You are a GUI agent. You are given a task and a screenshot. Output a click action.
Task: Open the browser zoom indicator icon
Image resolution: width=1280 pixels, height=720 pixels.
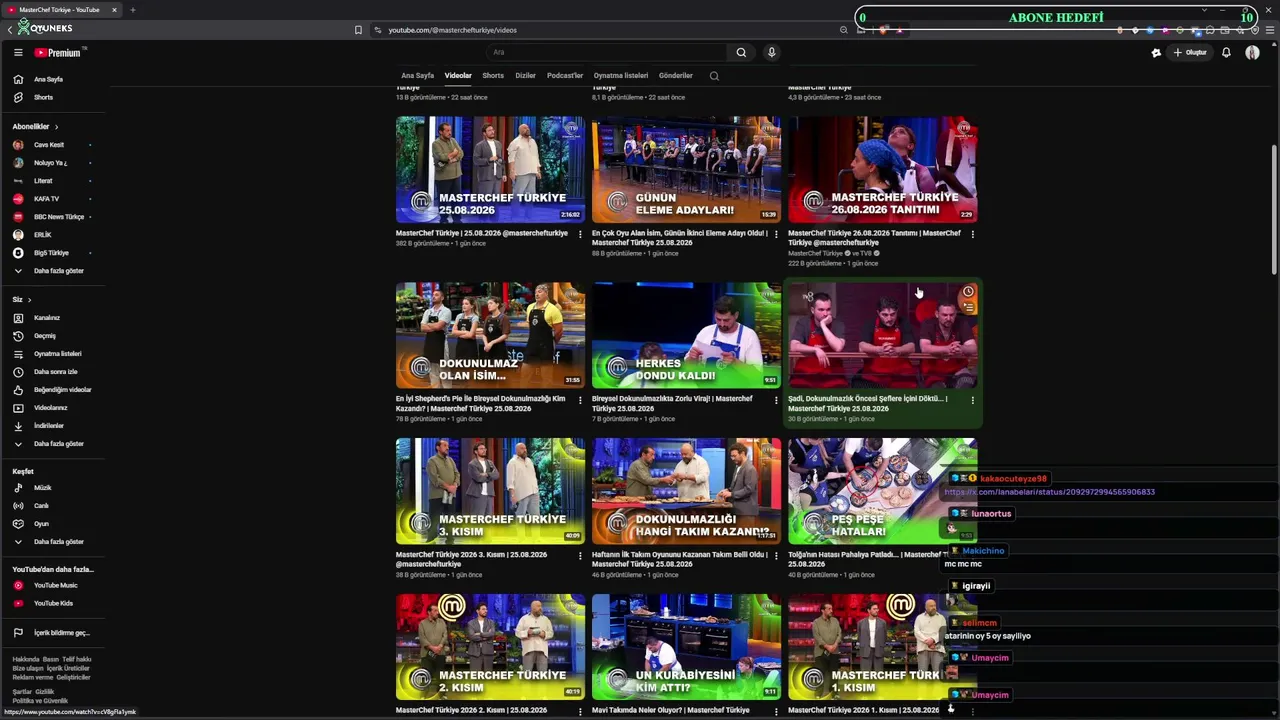(844, 30)
